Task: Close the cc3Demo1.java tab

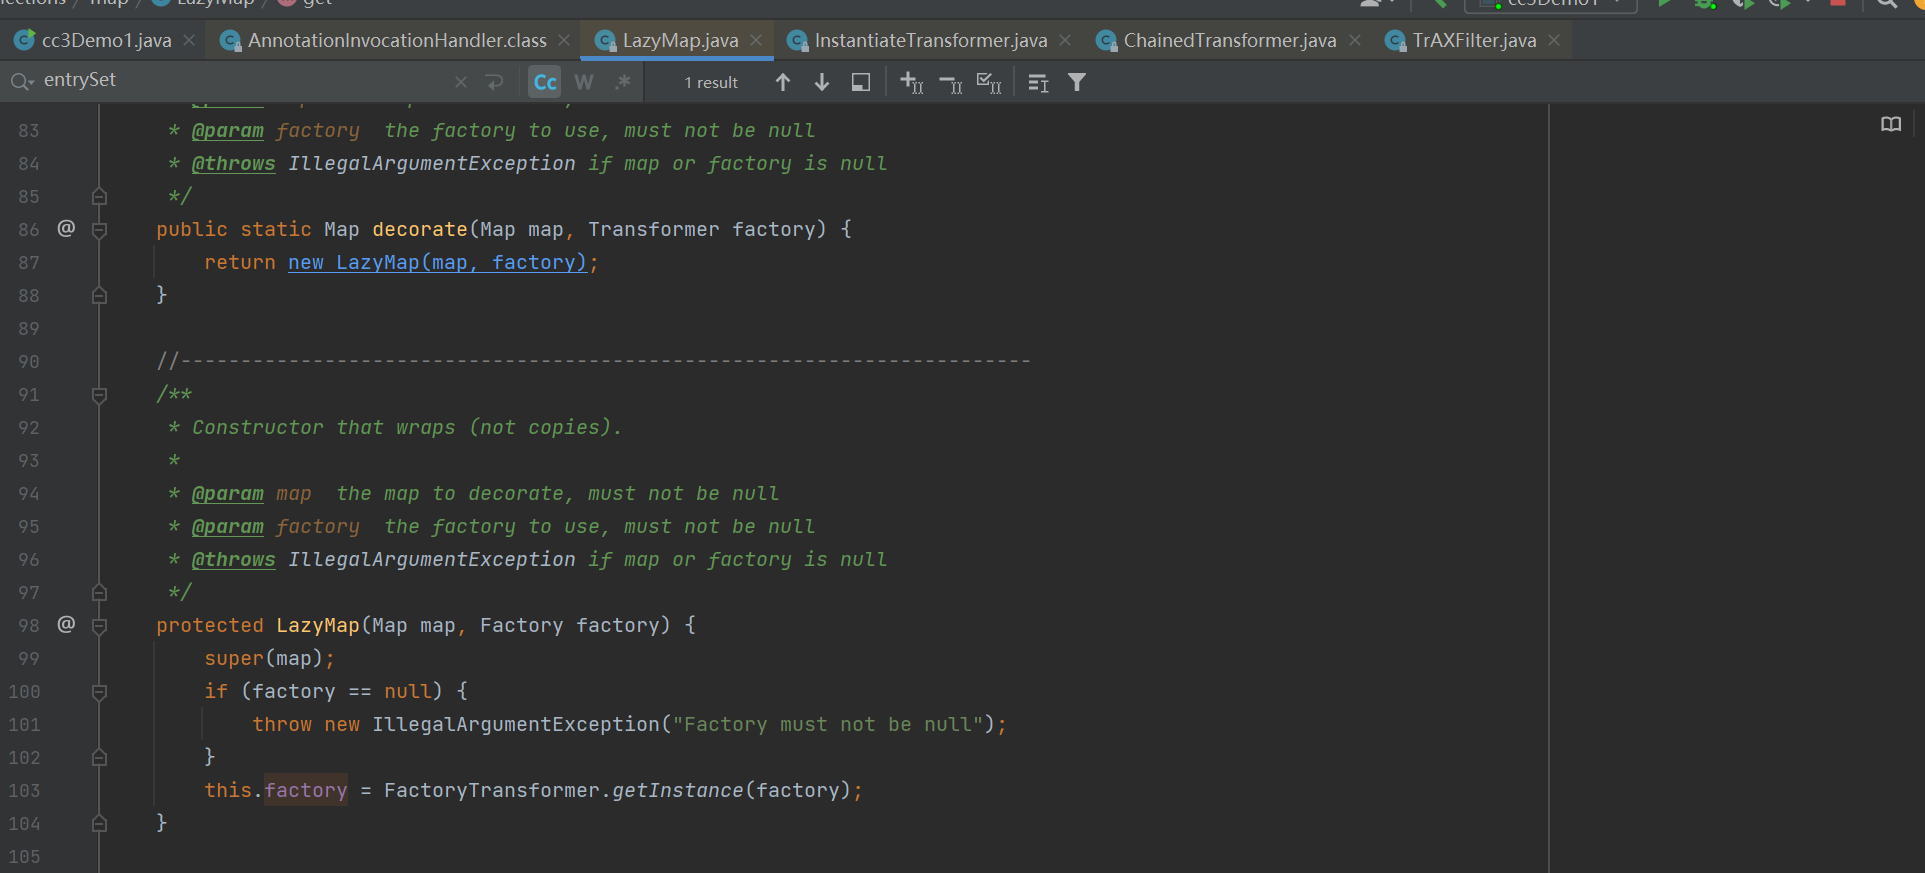Action: pyautogui.click(x=189, y=40)
